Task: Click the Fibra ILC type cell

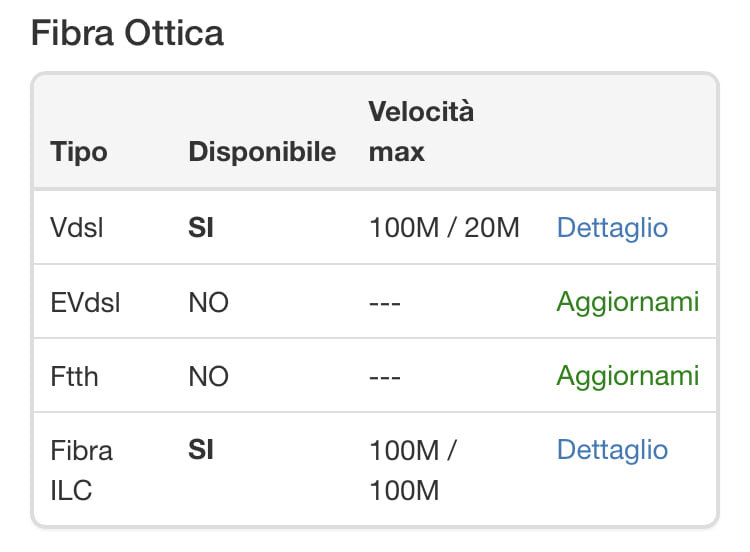Action: click(x=81, y=470)
